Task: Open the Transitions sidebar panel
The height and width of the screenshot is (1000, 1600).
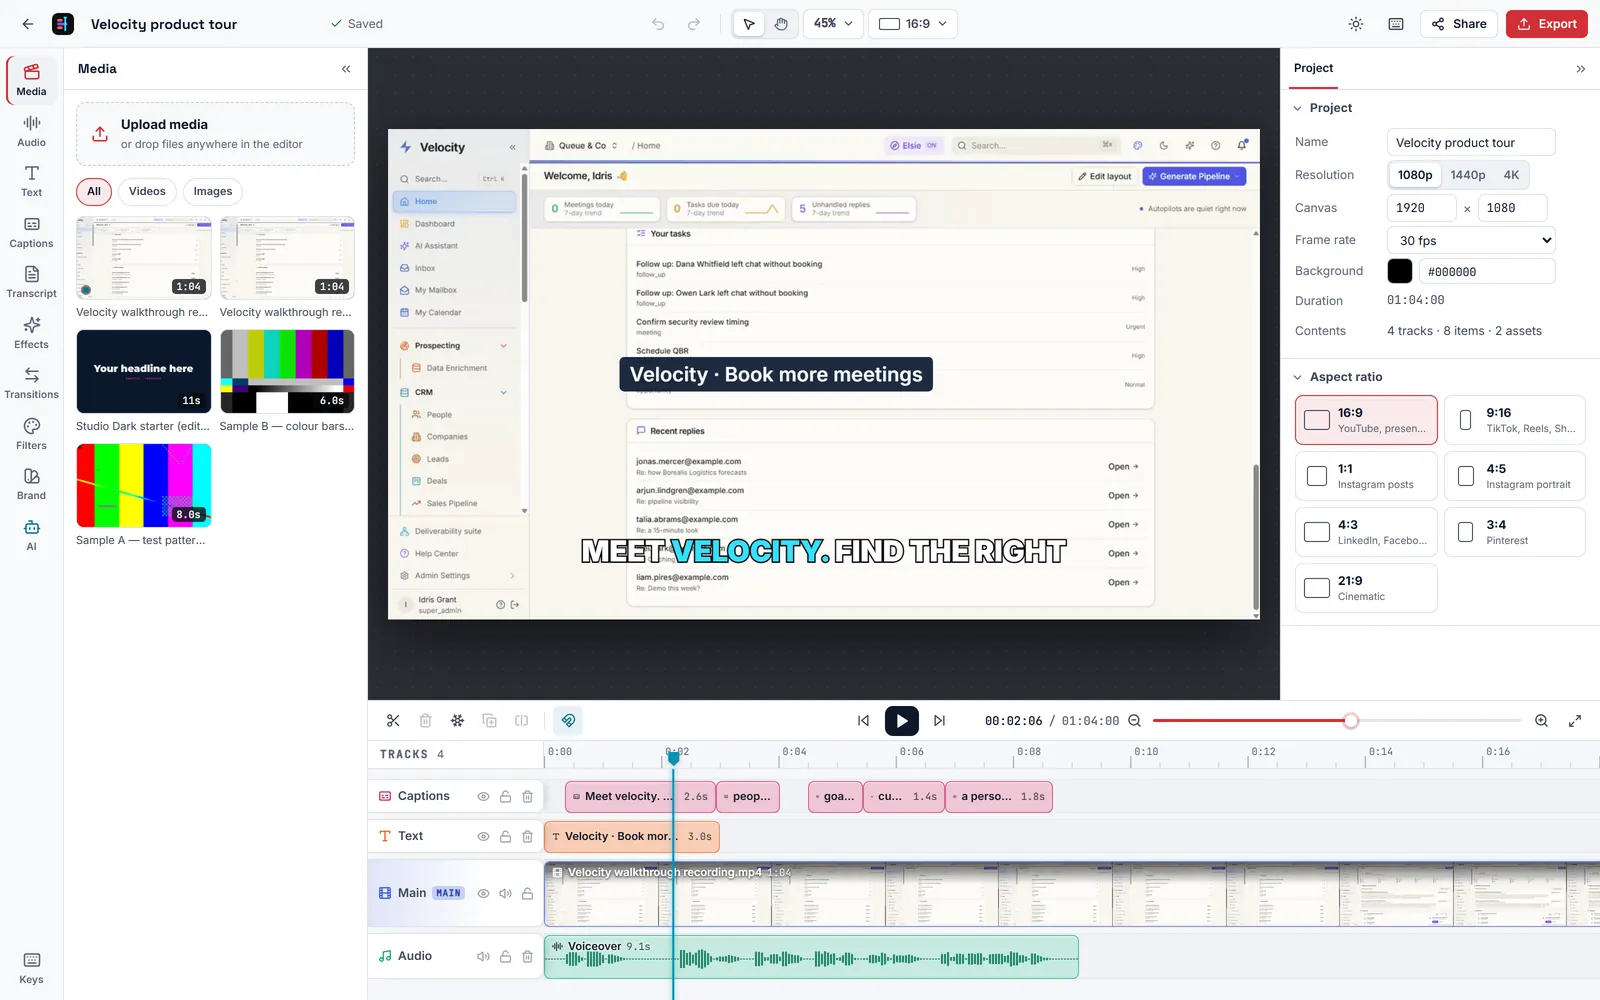Action: pos(32,383)
